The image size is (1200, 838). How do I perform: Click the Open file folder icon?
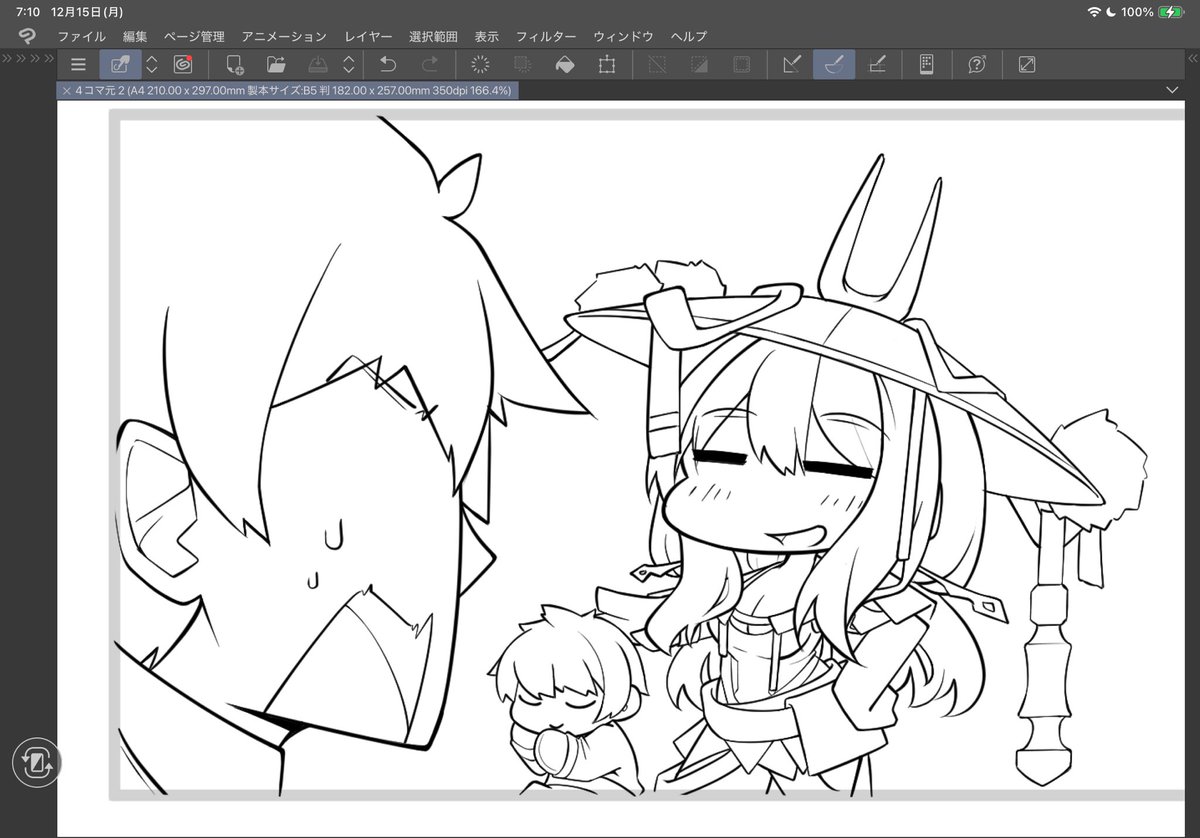(x=277, y=65)
